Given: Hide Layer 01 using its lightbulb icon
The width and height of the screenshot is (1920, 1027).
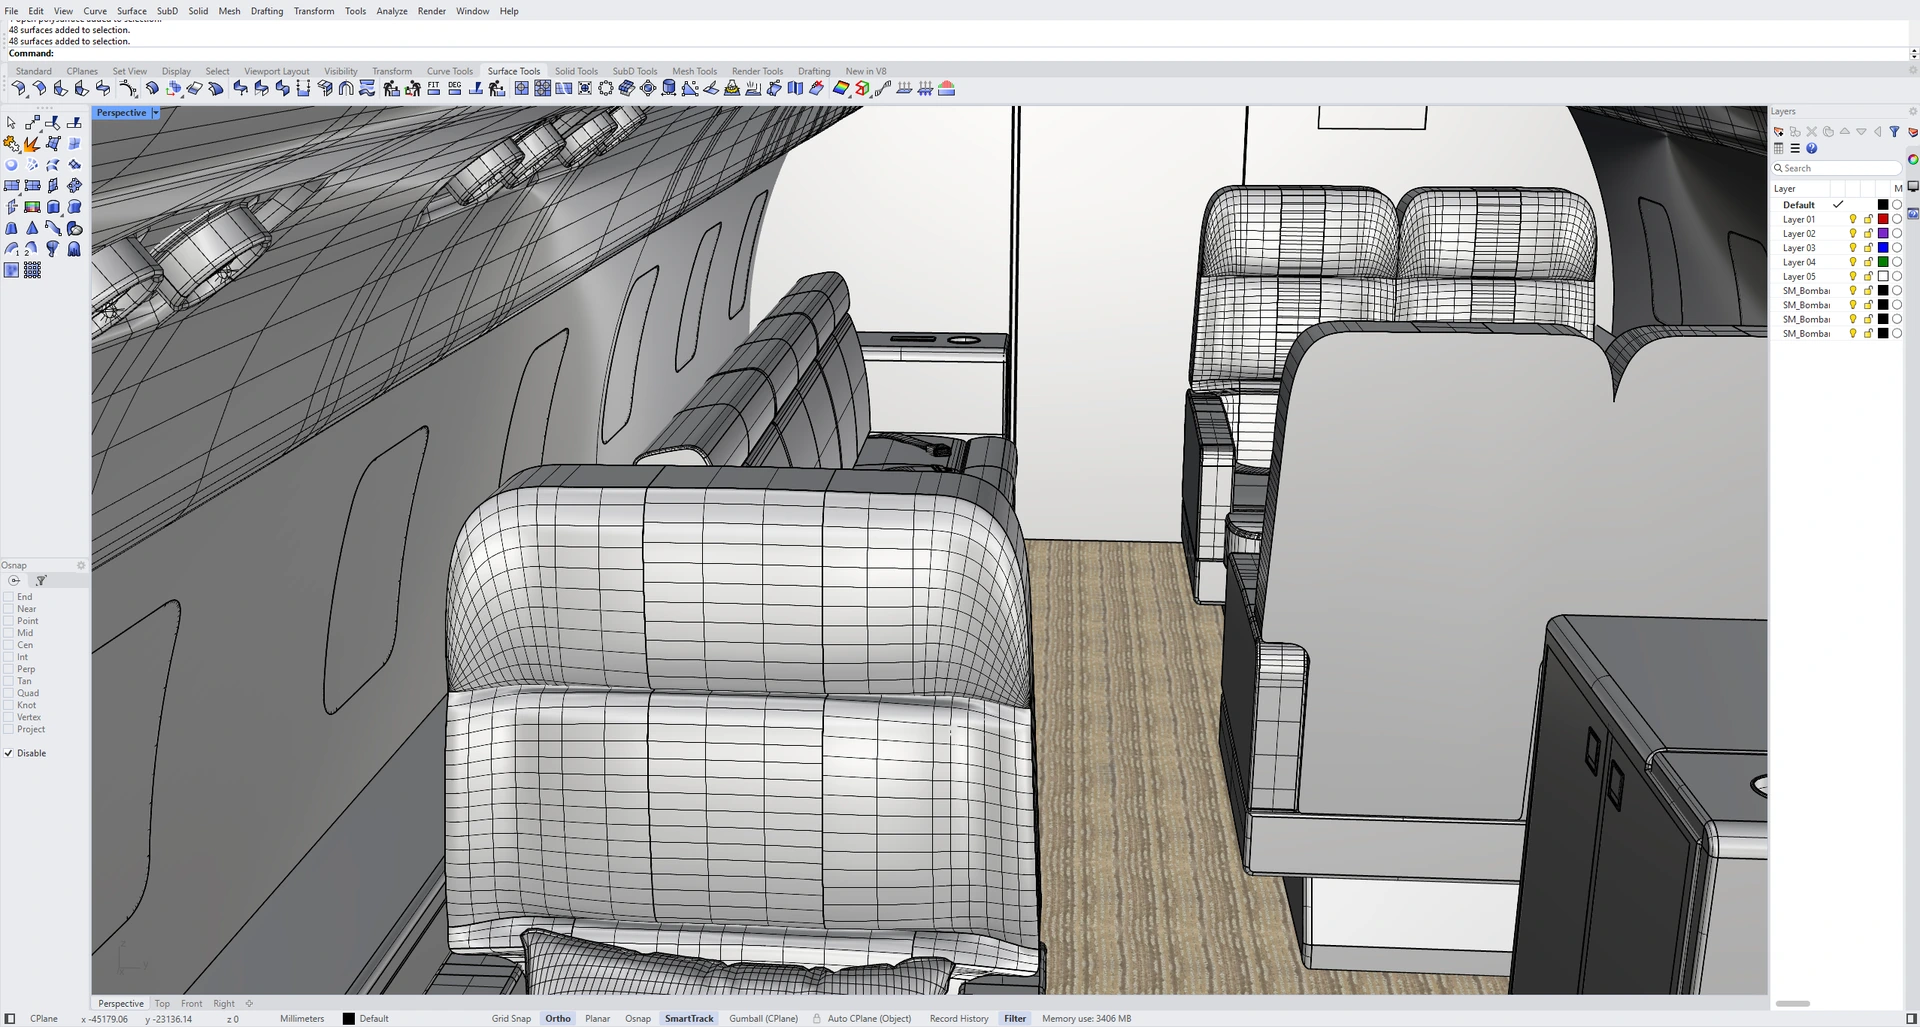Looking at the screenshot, I should pyautogui.click(x=1853, y=219).
